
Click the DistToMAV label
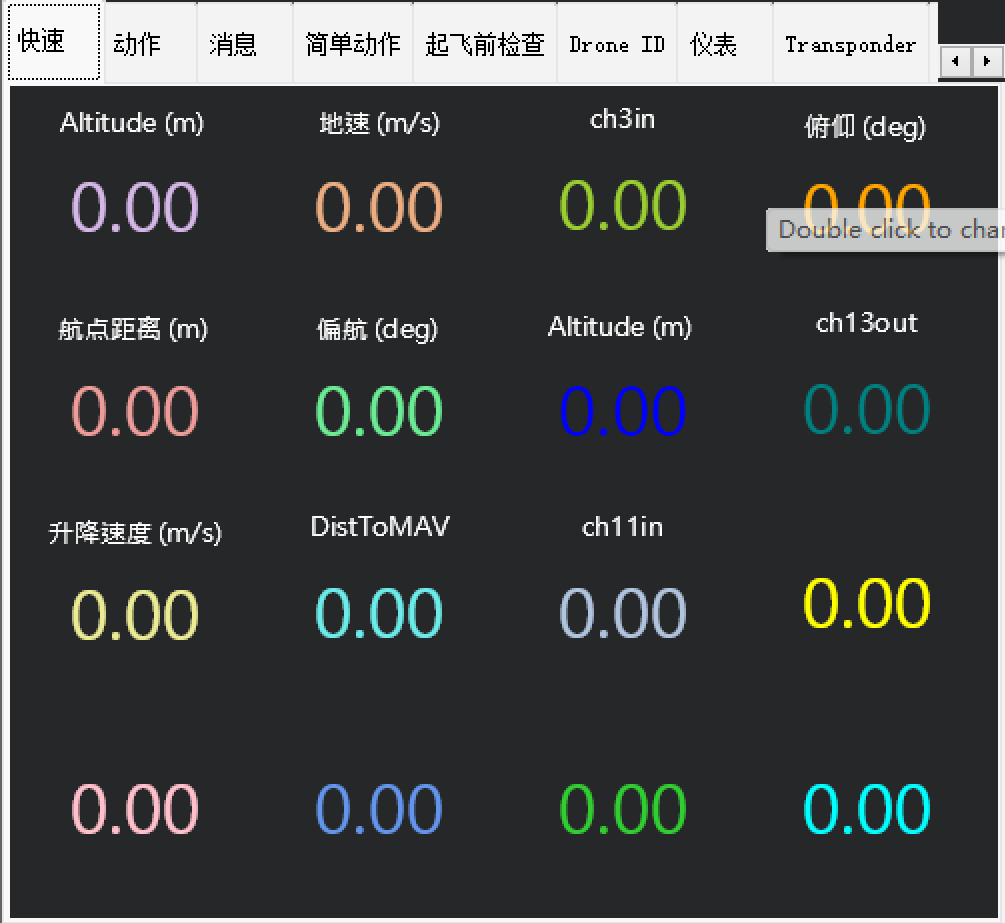379,526
